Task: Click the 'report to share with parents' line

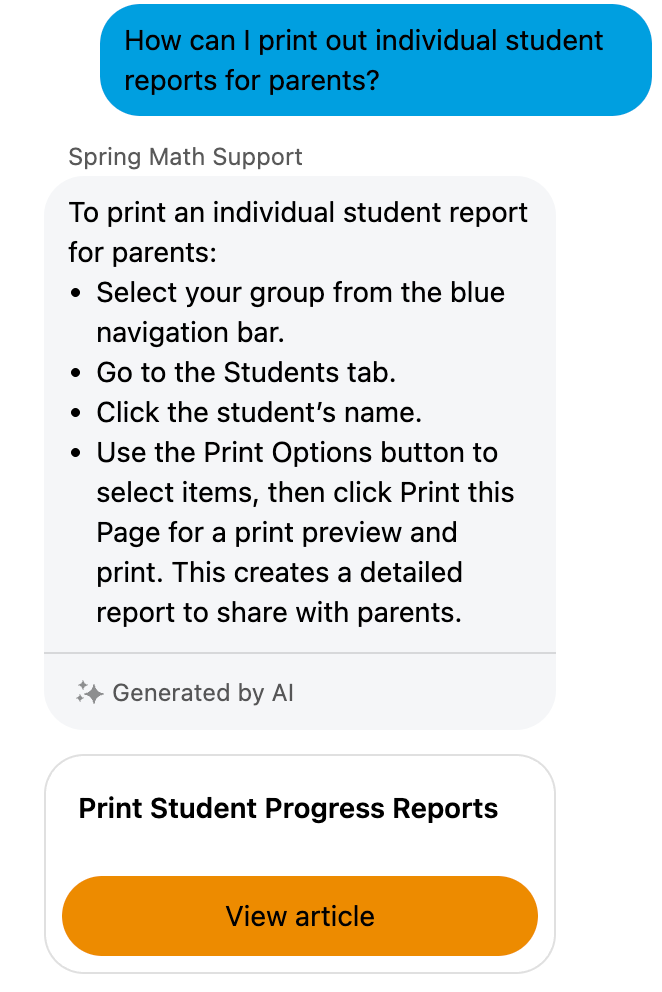Action: (x=279, y=613)
